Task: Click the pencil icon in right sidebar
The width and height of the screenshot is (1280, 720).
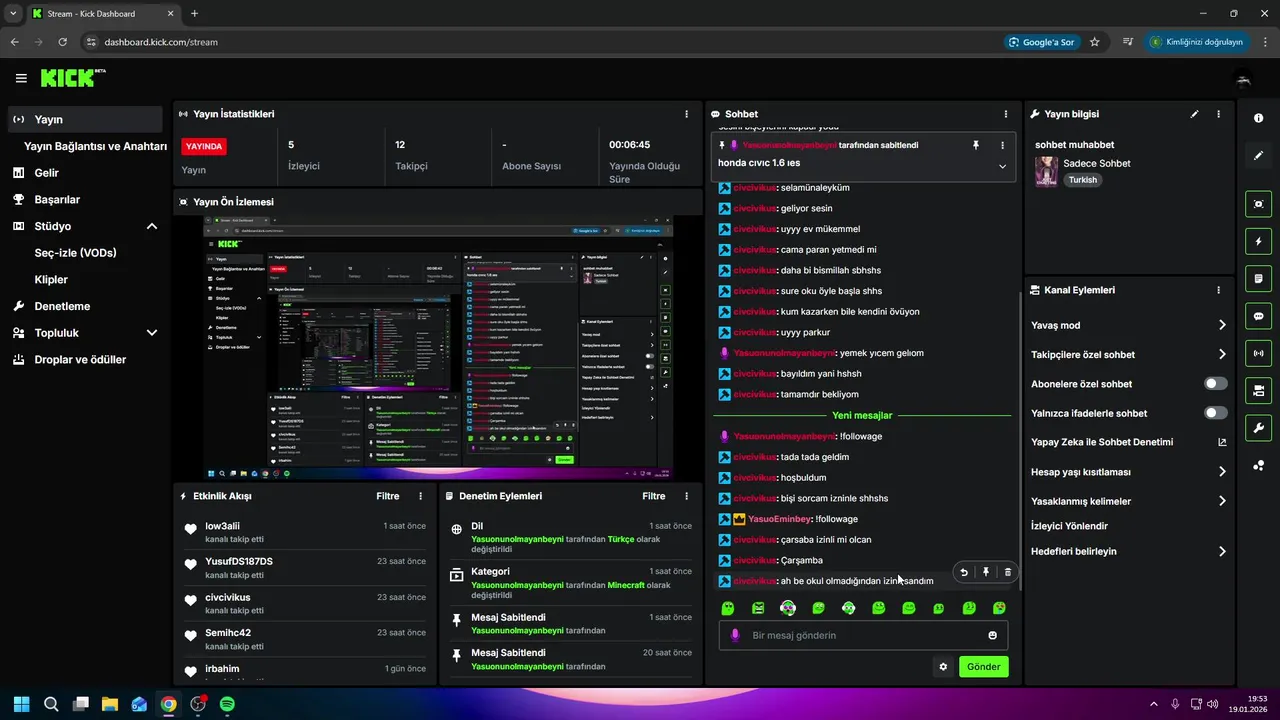Action: (1258, 155)
